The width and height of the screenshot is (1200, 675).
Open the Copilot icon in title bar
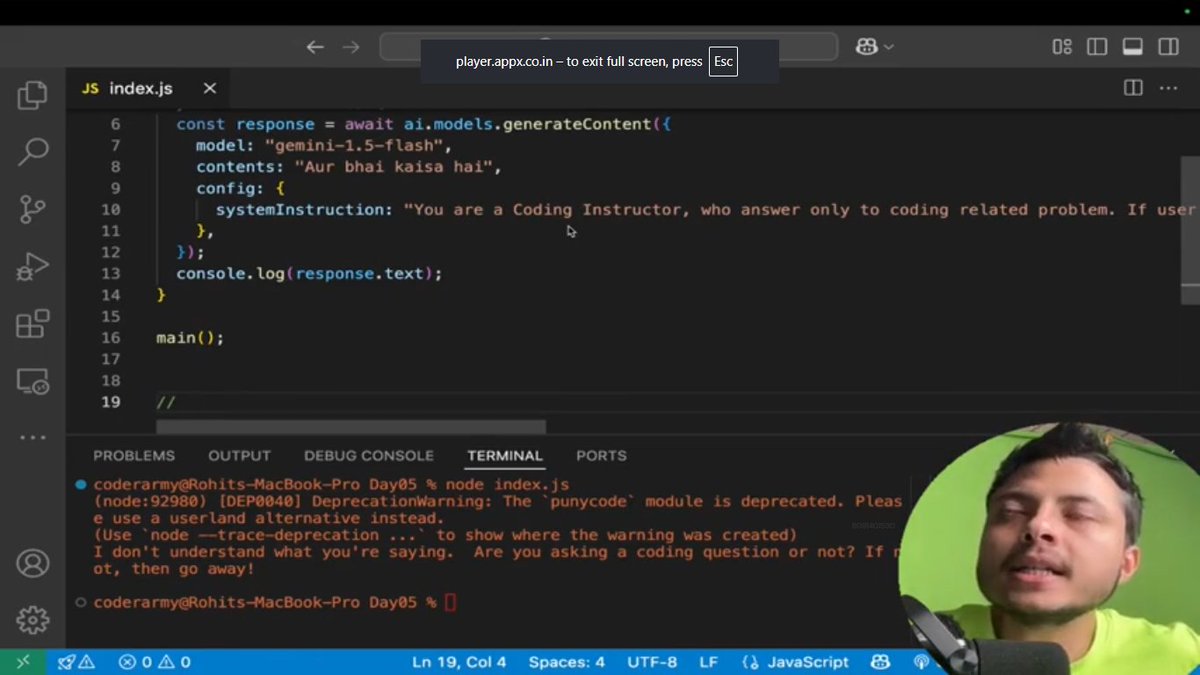click(866, 47)
